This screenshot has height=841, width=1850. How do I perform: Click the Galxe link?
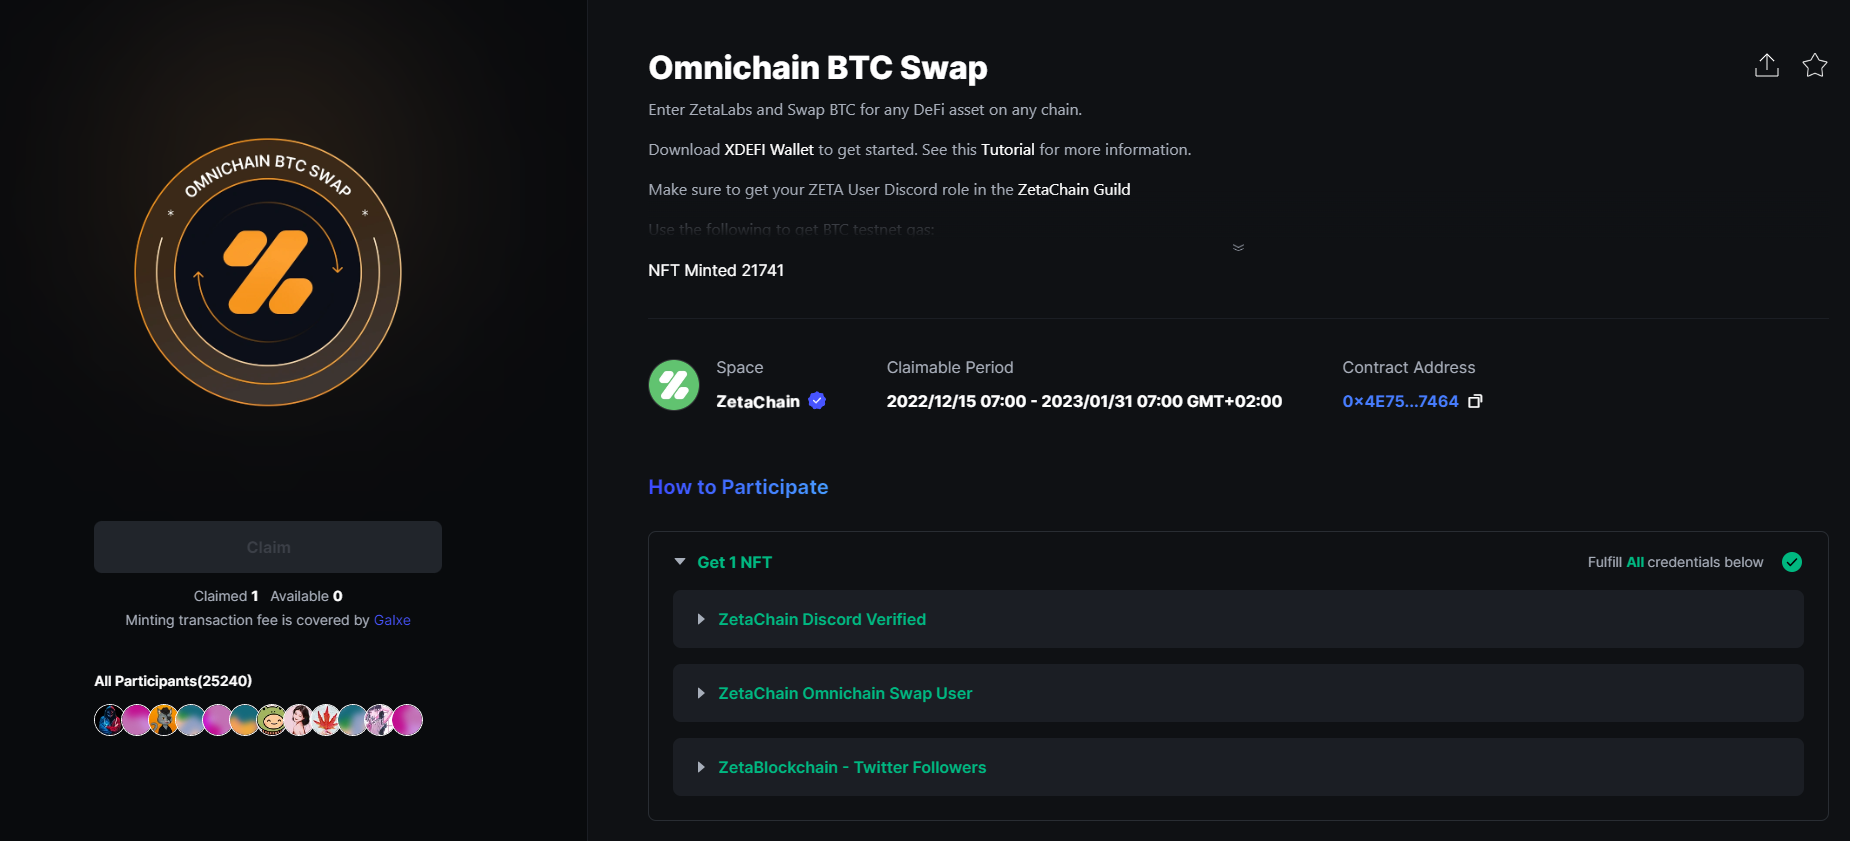click(392, 620)
